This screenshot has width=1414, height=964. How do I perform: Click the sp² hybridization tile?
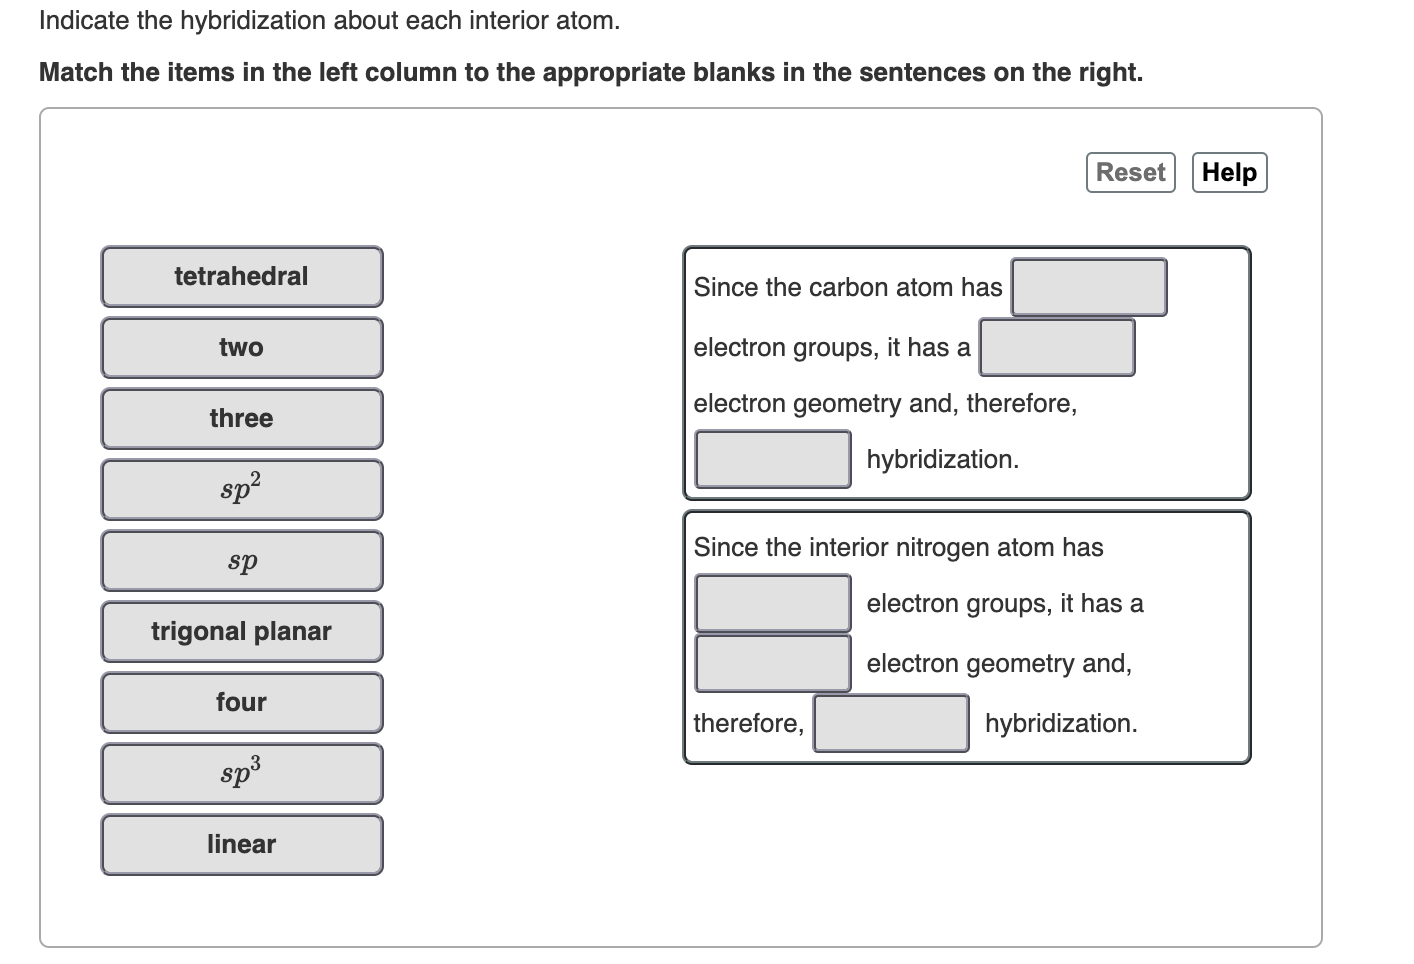[x=241, y=489]
